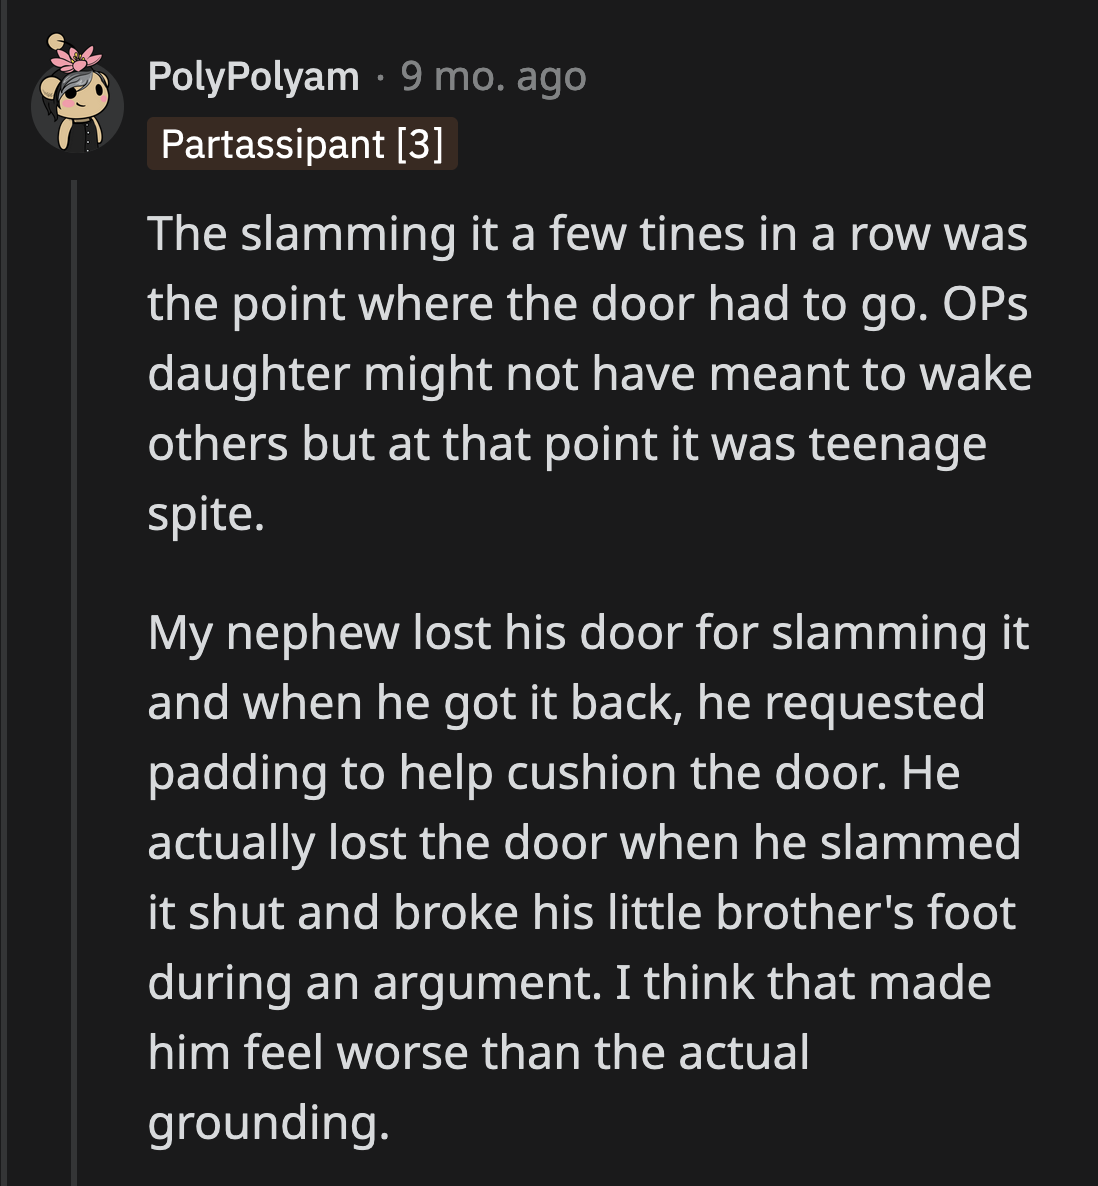Click the "9 mo. ago" timestamp

(x=493, y=77)
